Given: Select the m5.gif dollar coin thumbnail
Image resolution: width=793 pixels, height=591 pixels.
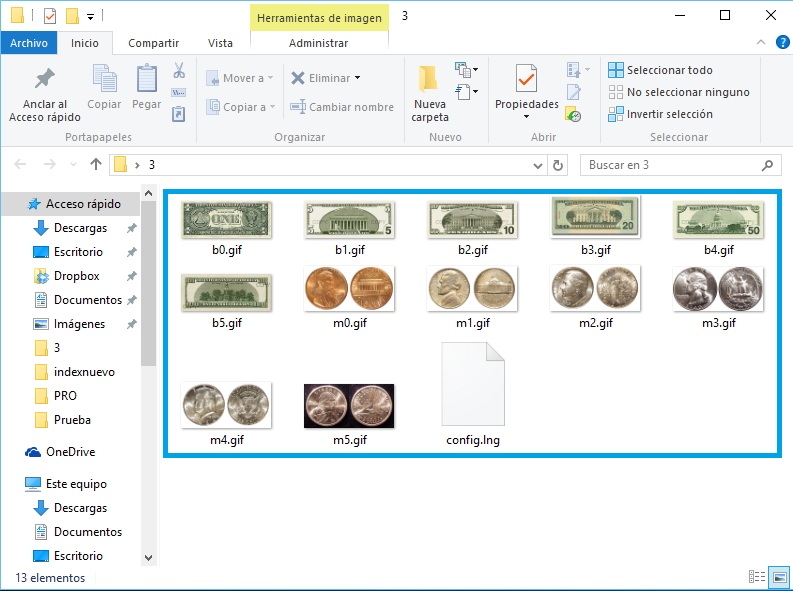Looking at the screenshot, I should pyautogui.click(x=349, y=405).
